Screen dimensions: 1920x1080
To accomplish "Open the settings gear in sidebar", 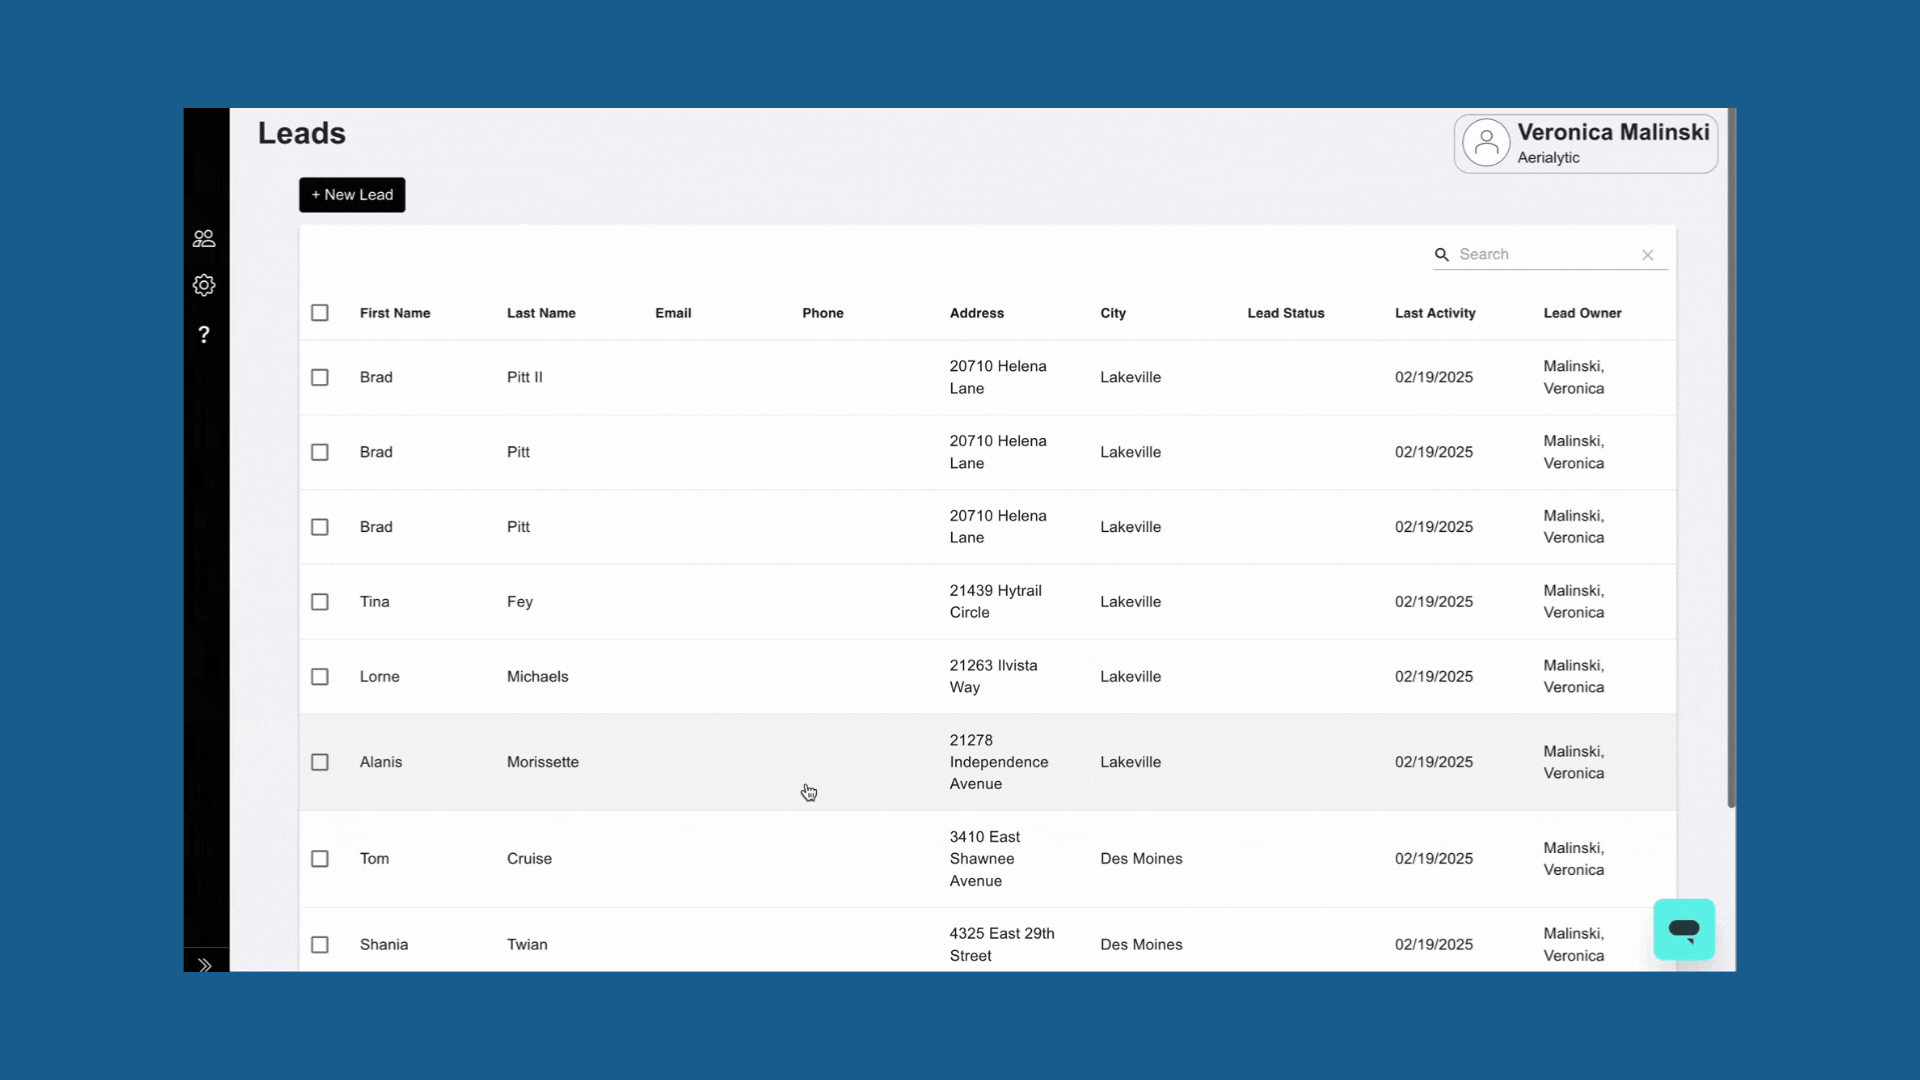I will 204,285.
